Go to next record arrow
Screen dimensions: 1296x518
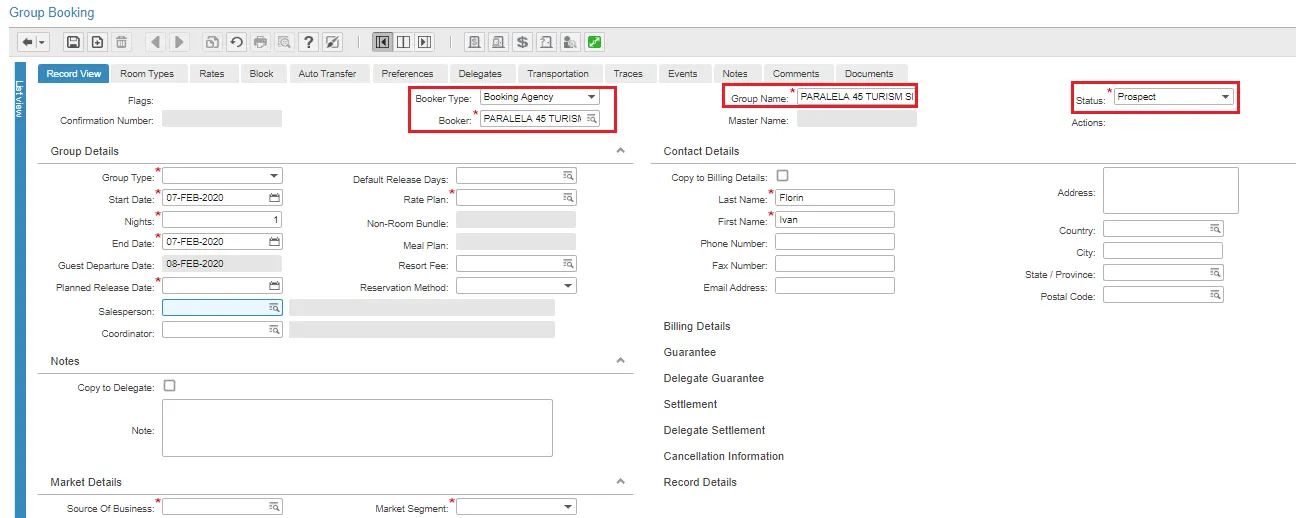click(x=179, y=42)
